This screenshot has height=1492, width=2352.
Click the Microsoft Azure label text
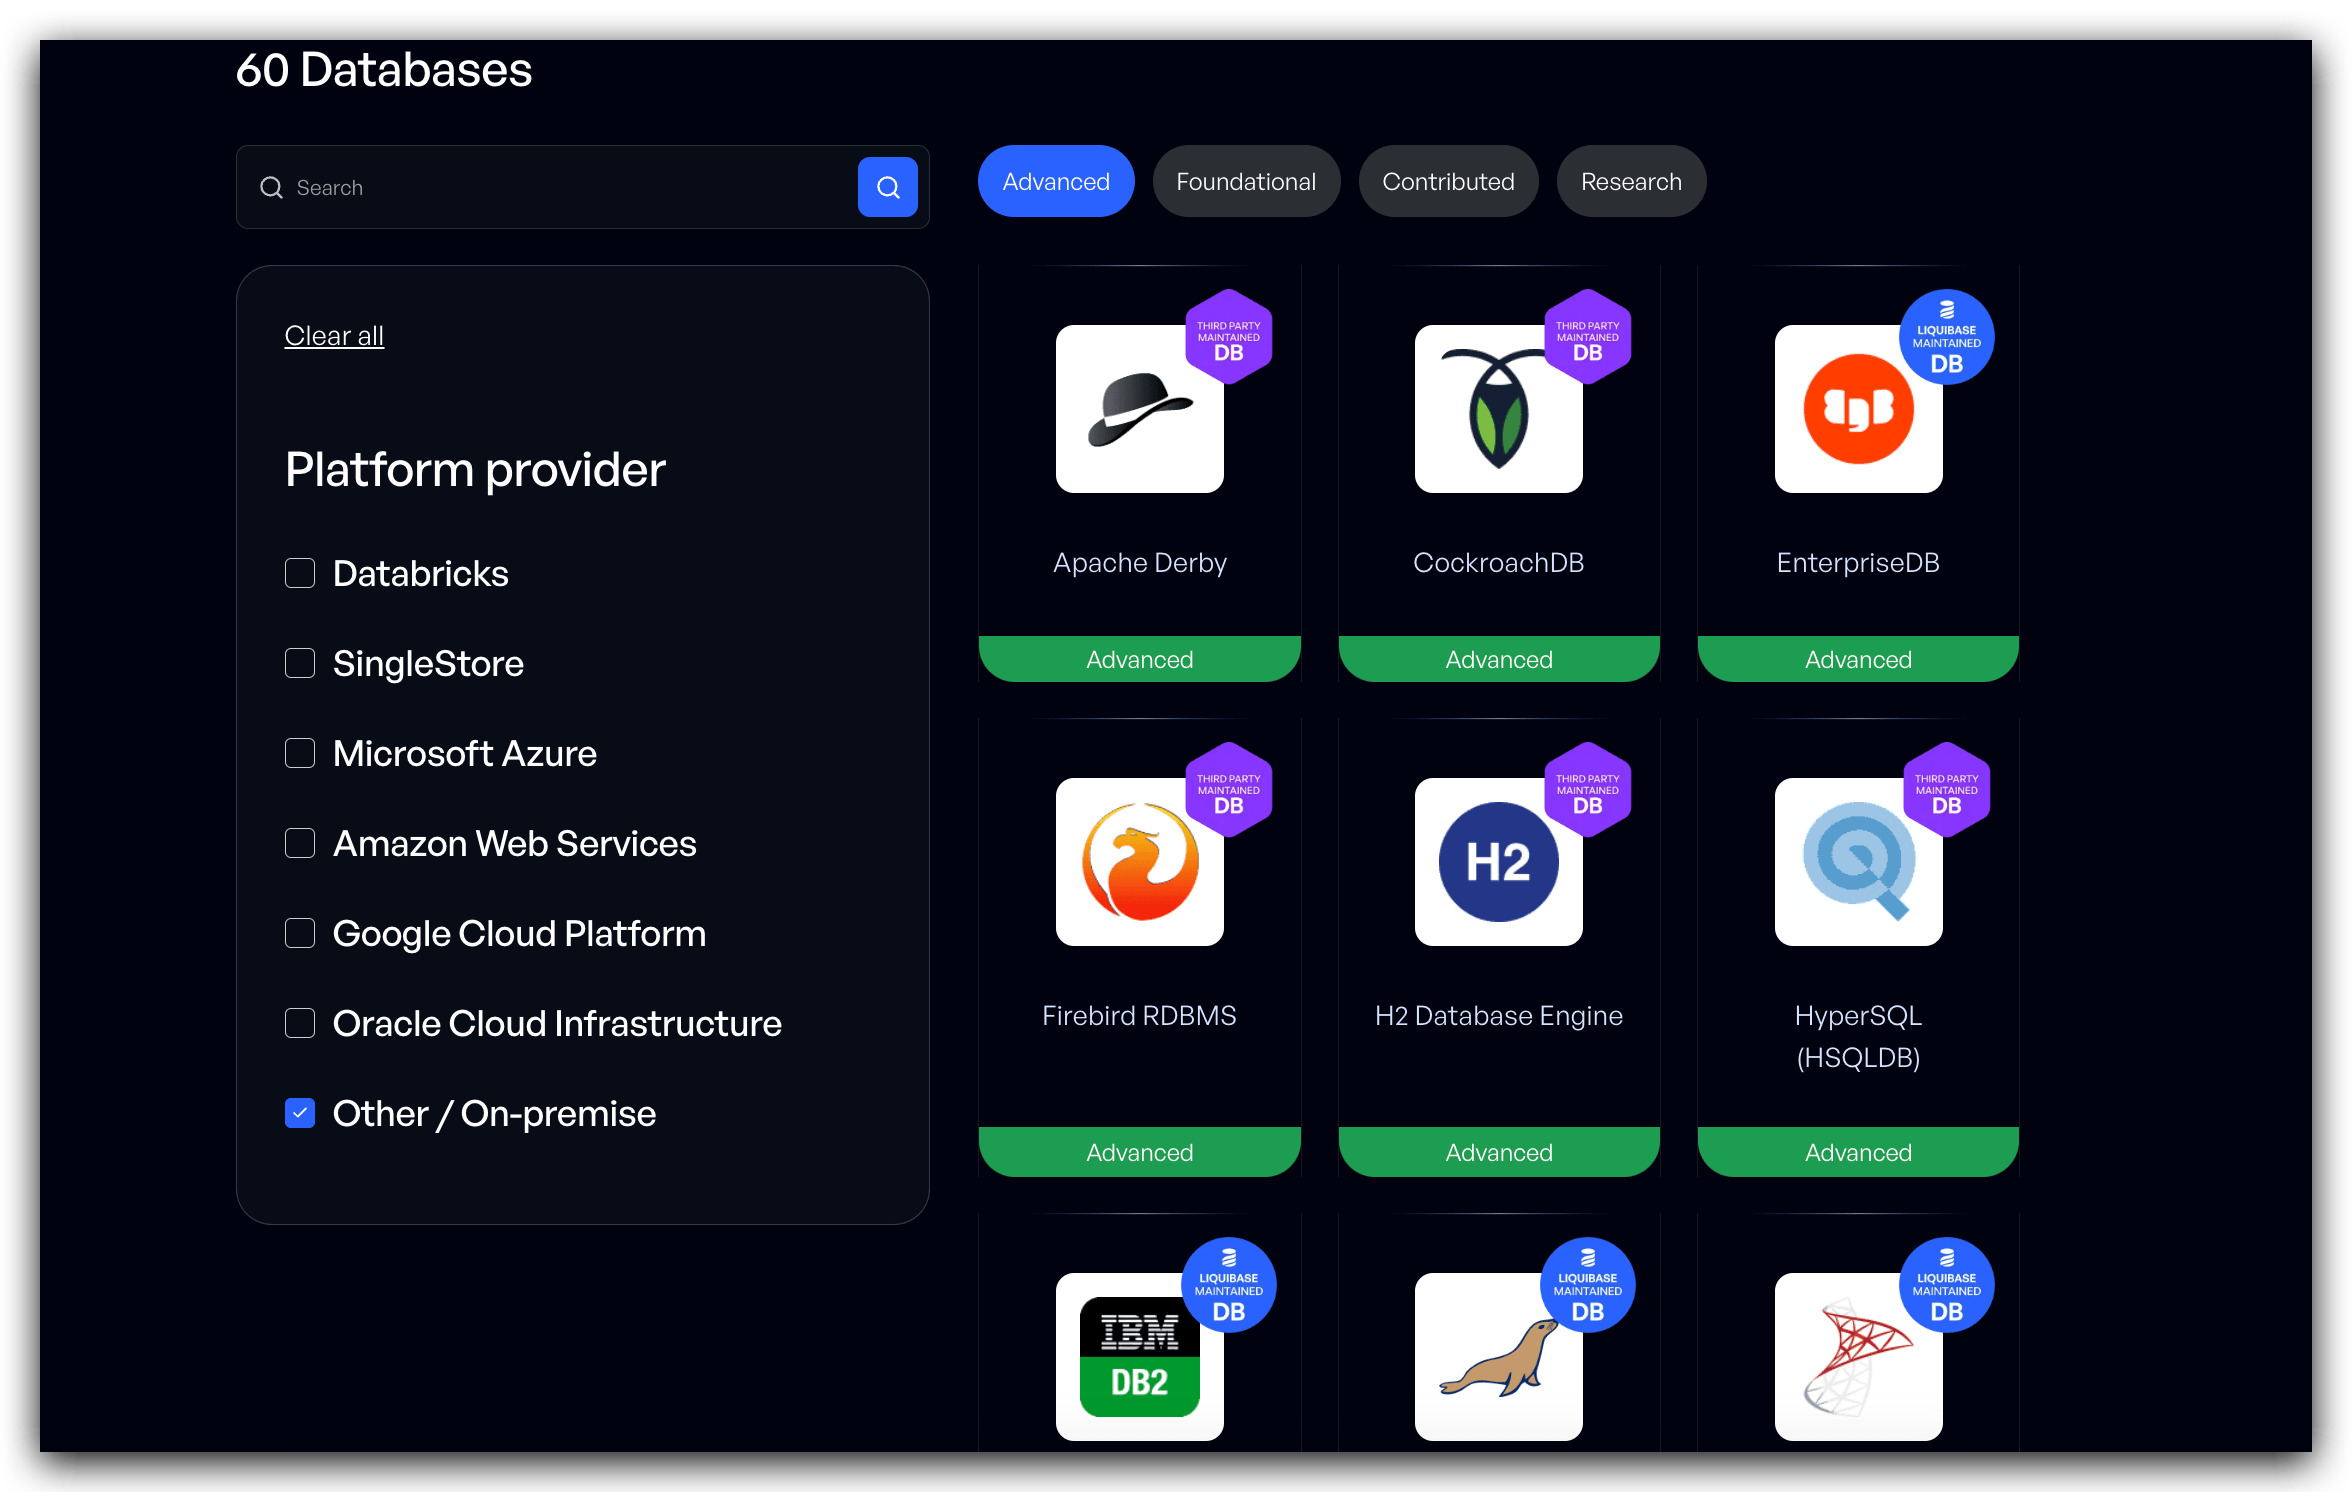464,753
